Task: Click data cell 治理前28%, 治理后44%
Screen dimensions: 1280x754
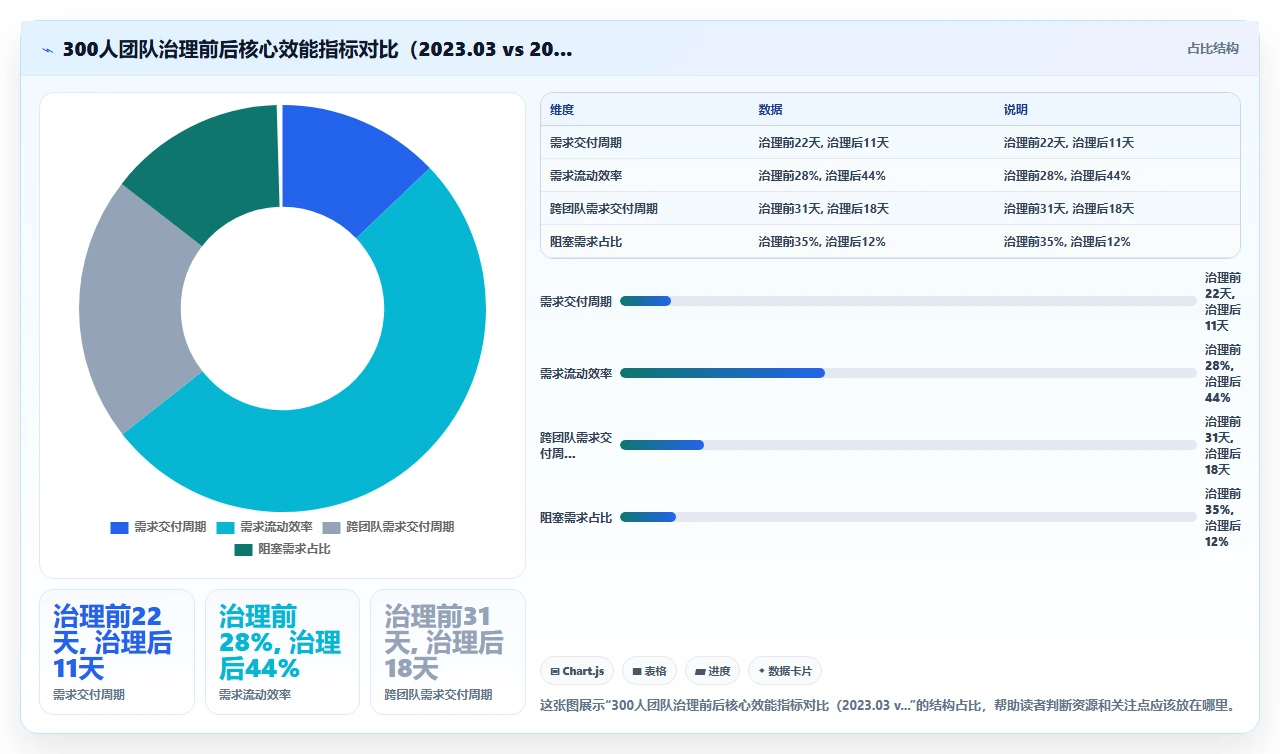Action: click(x=822, y=176)
